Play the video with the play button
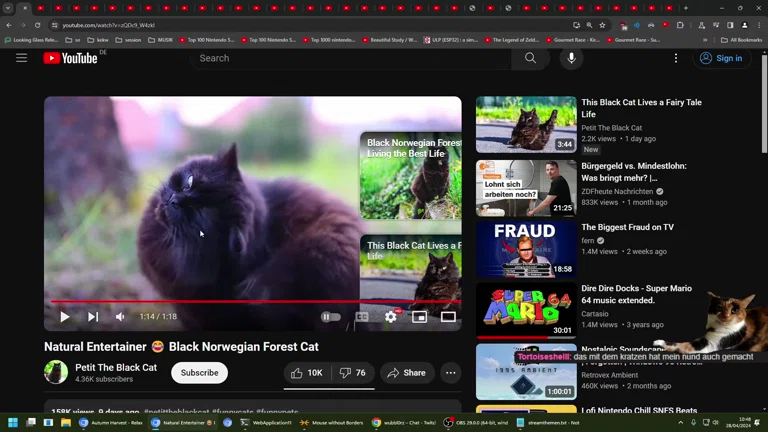 65,317
